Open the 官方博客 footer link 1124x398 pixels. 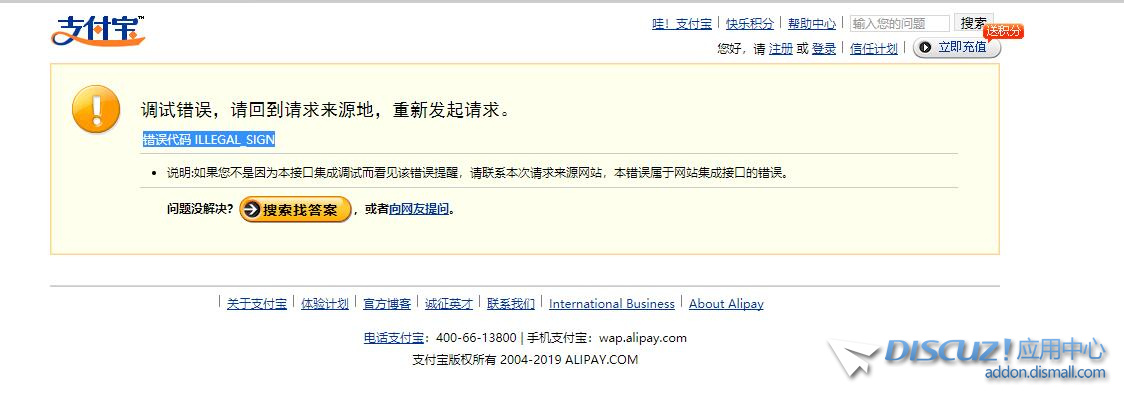click(x=387, y=304)
